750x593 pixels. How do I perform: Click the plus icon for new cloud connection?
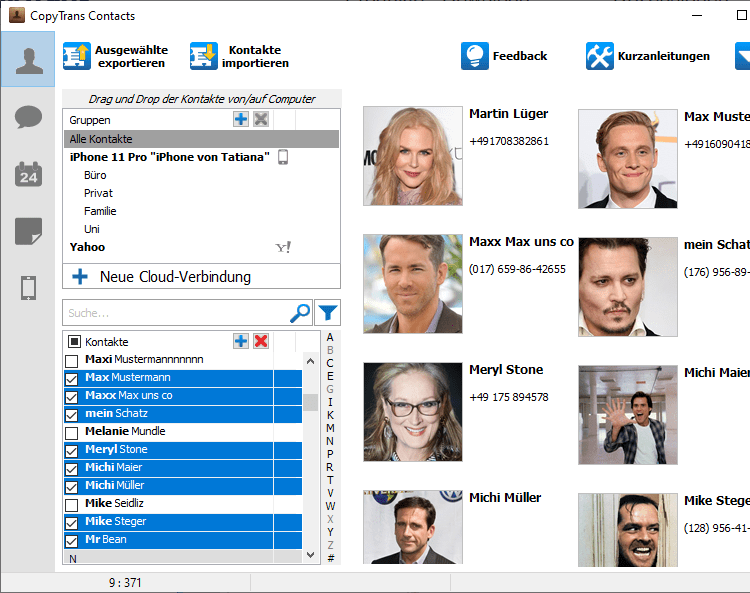[80, 276]
